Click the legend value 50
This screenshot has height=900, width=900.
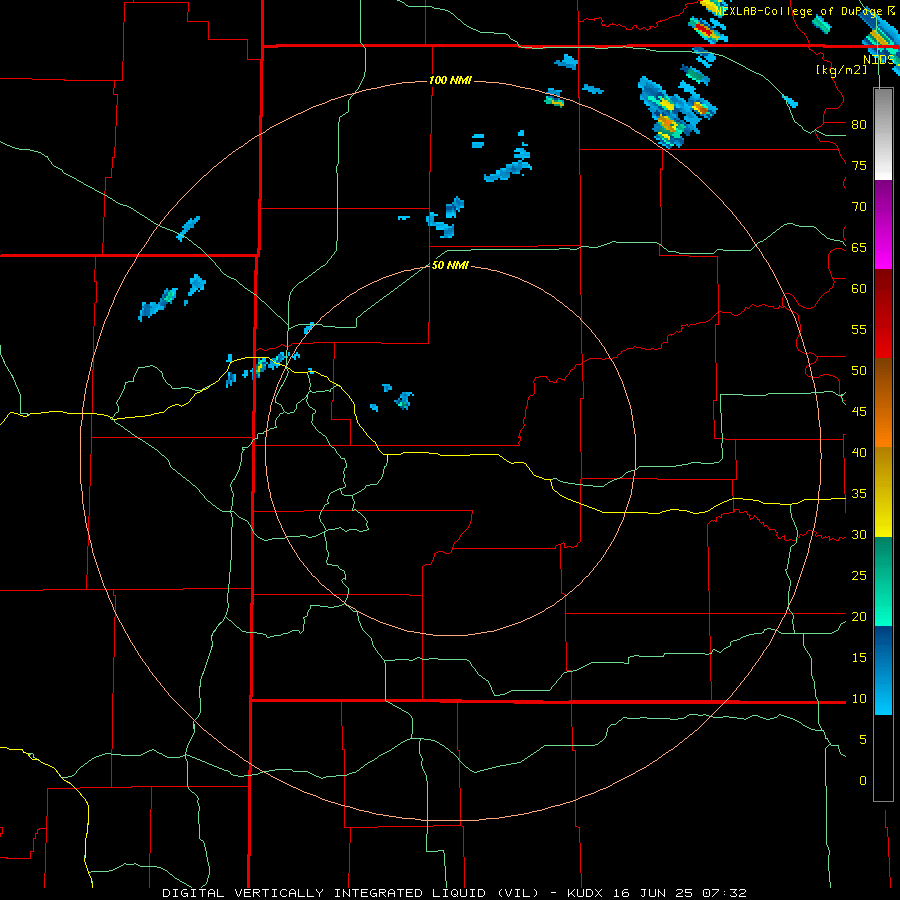(x=859, y=371)
